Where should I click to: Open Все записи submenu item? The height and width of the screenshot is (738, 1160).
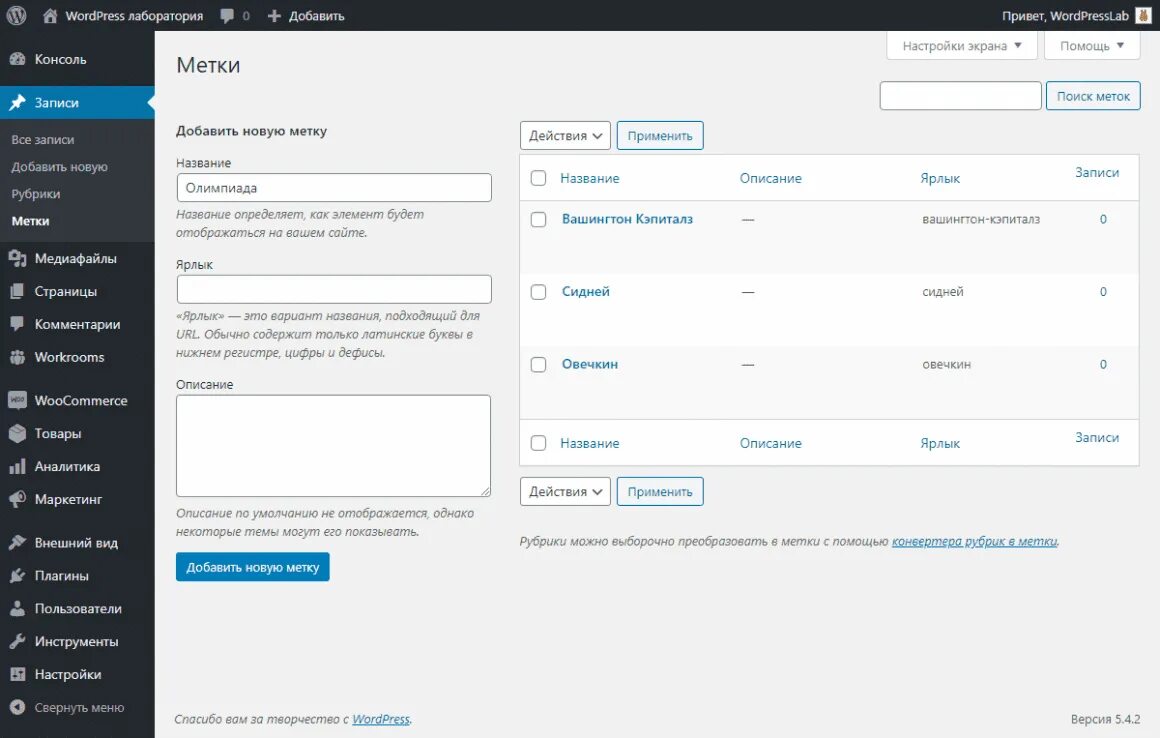tap(43, 140)
